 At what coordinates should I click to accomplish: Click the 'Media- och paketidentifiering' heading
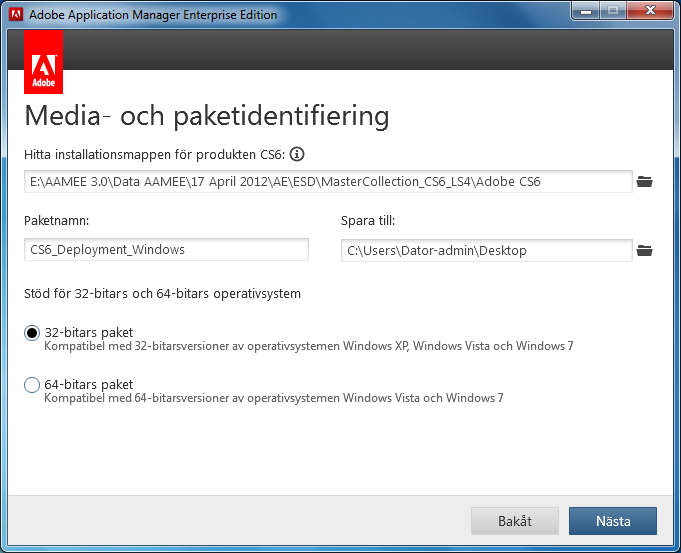click(x=207, y=116)
